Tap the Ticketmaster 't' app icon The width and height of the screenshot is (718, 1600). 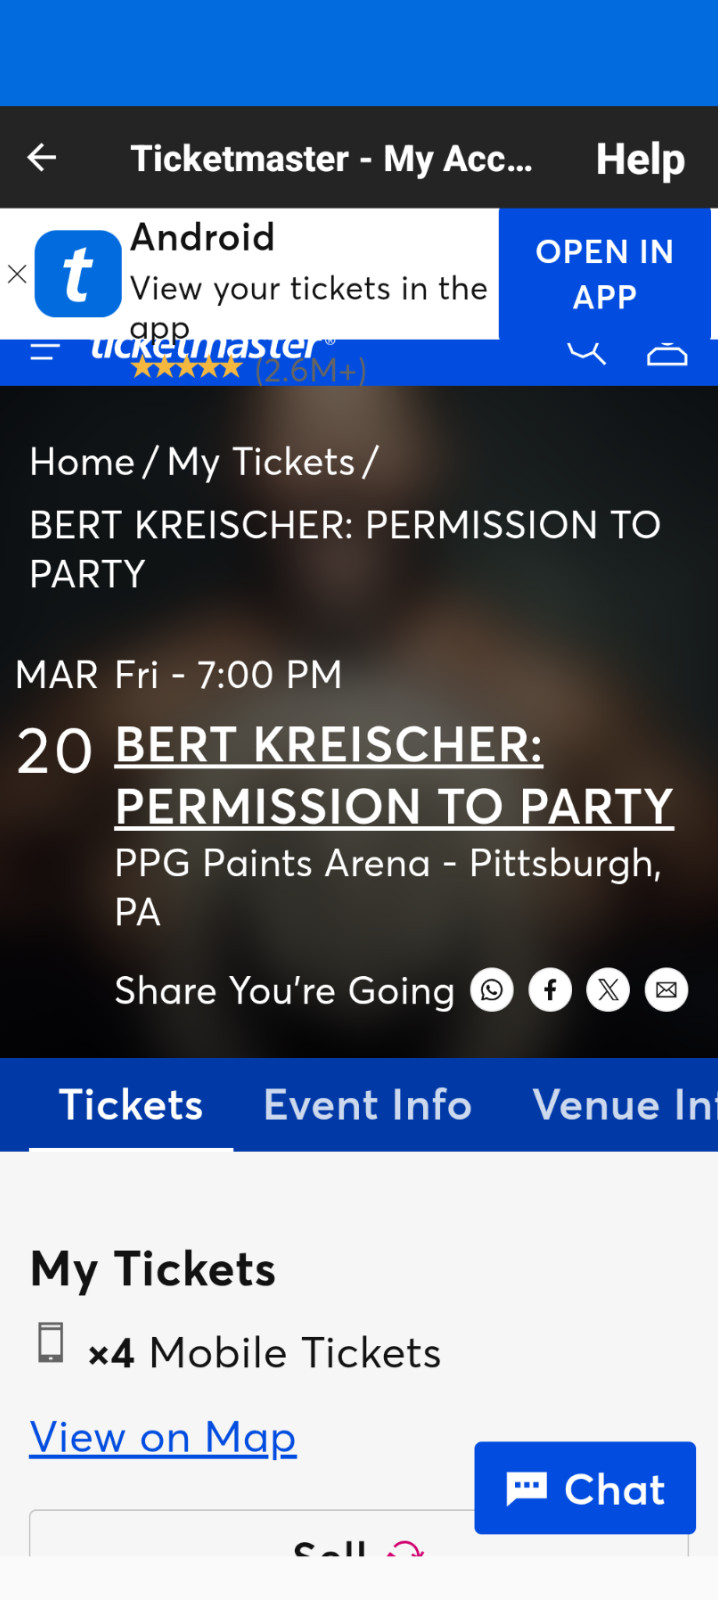(78, 273)
